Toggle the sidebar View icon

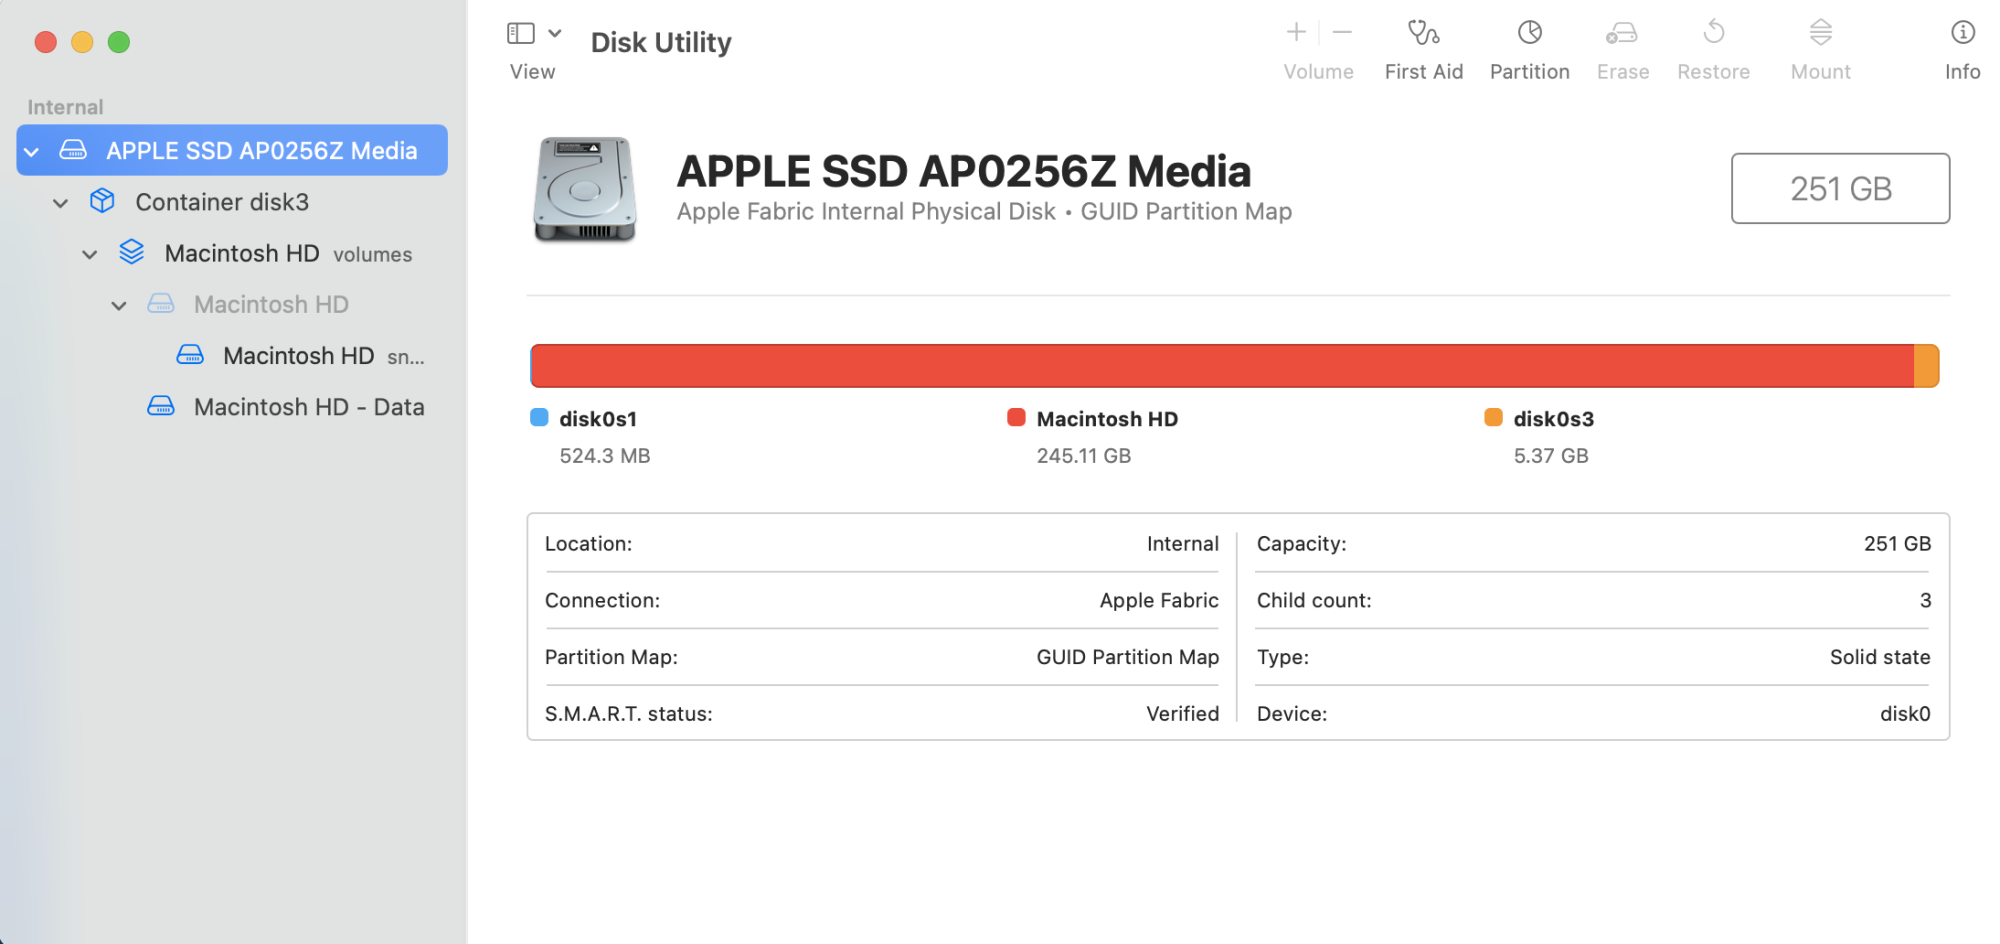pyautogui.click(x=521, y=34)
